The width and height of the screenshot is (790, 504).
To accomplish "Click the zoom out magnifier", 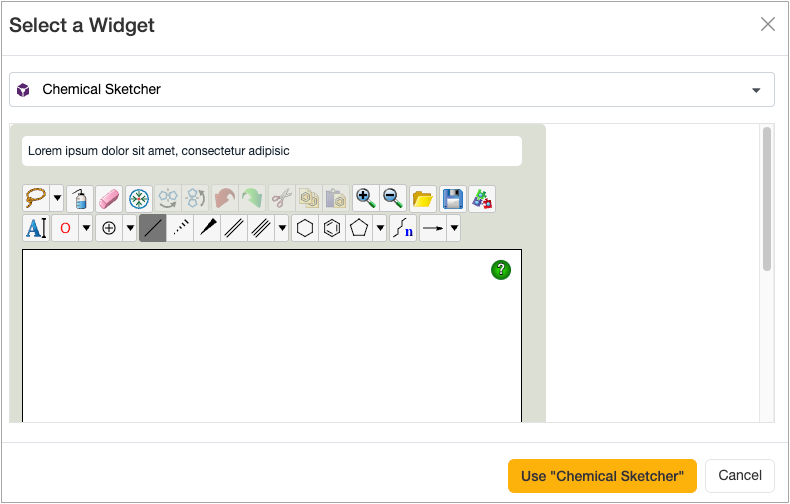I will (392, 199).
